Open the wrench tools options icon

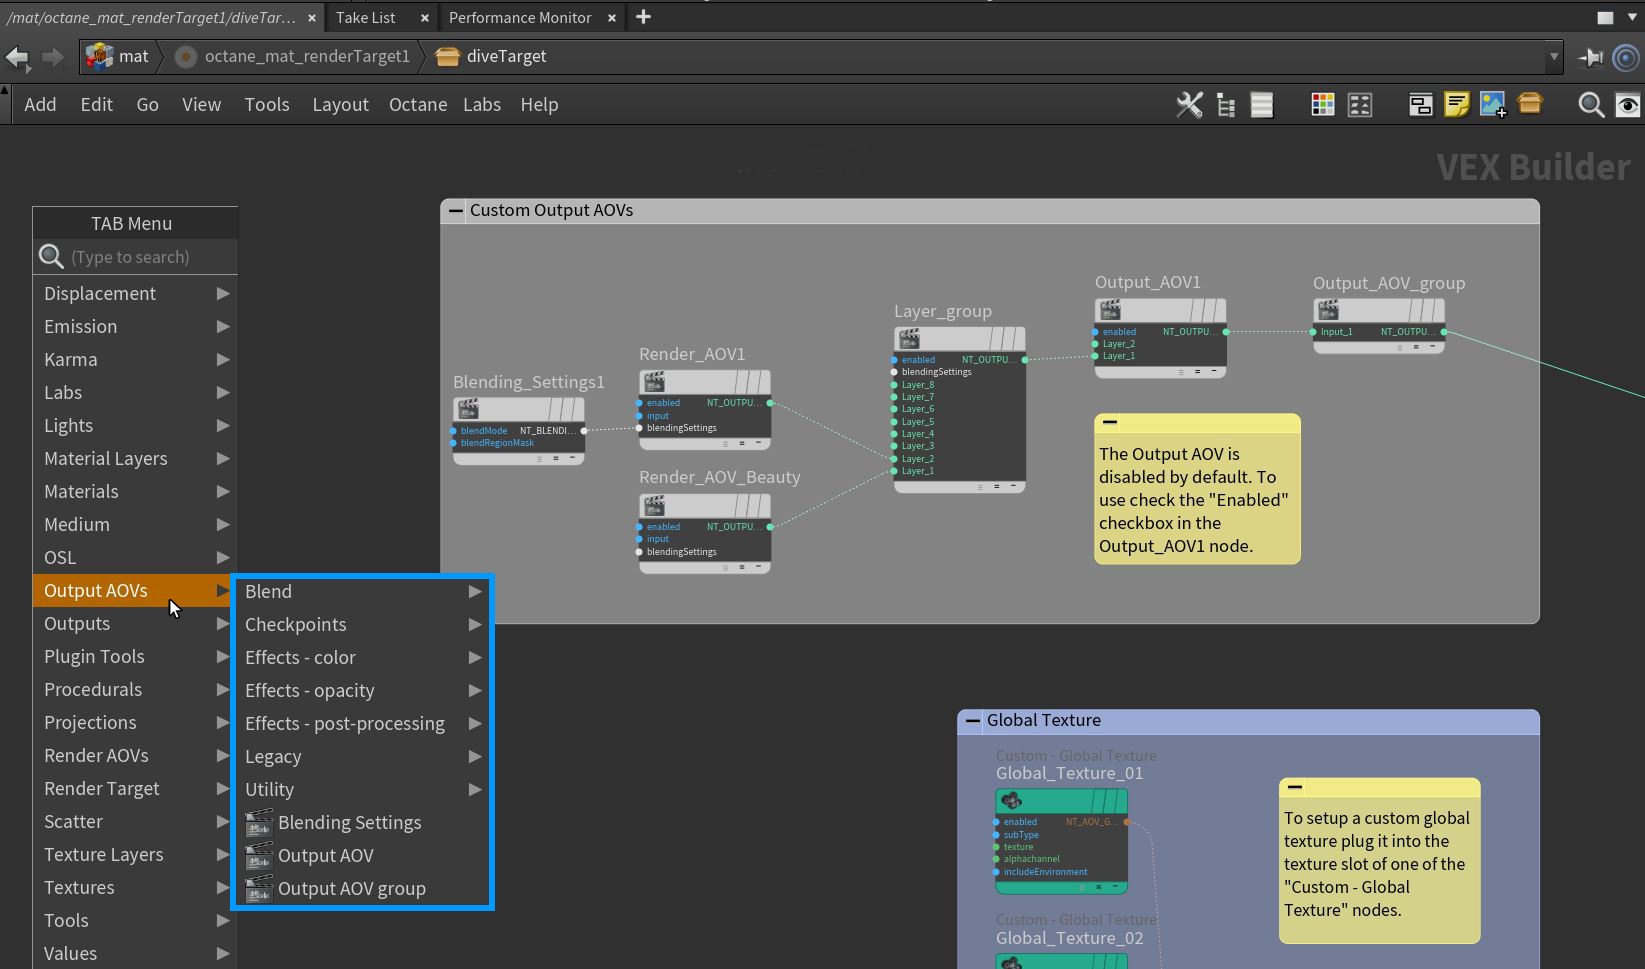1189,105
